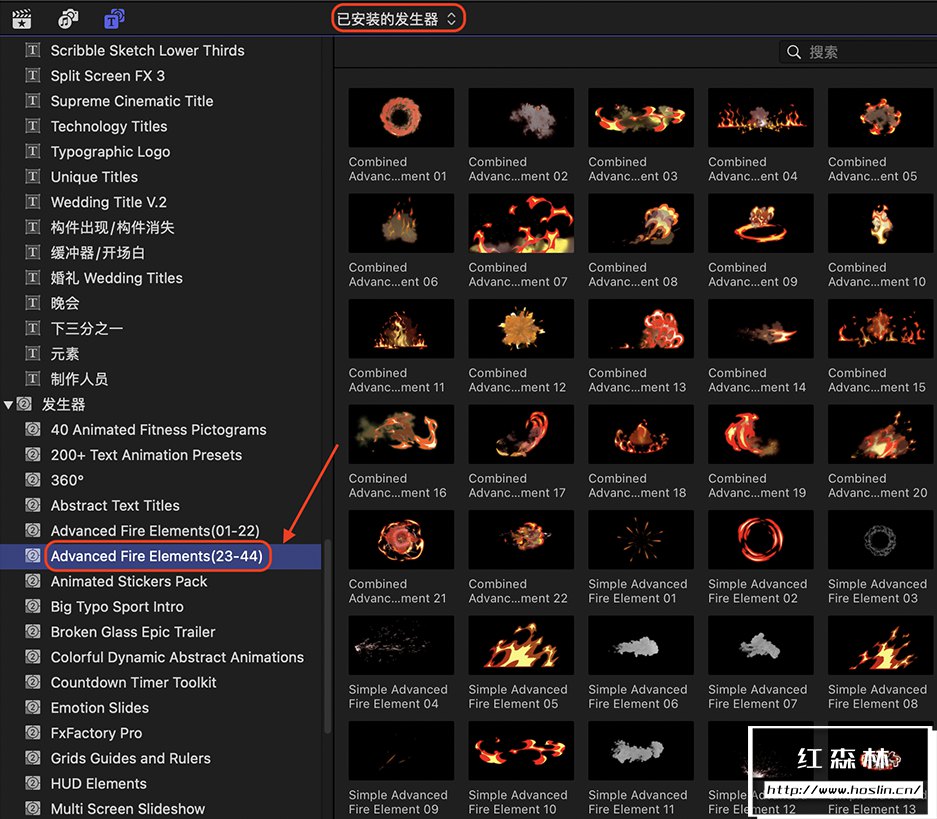The width and height of the screenshot is (937, 819).
Task: Select Simple Advanced Fire Element 10 thumbnail
Action: 521,751
